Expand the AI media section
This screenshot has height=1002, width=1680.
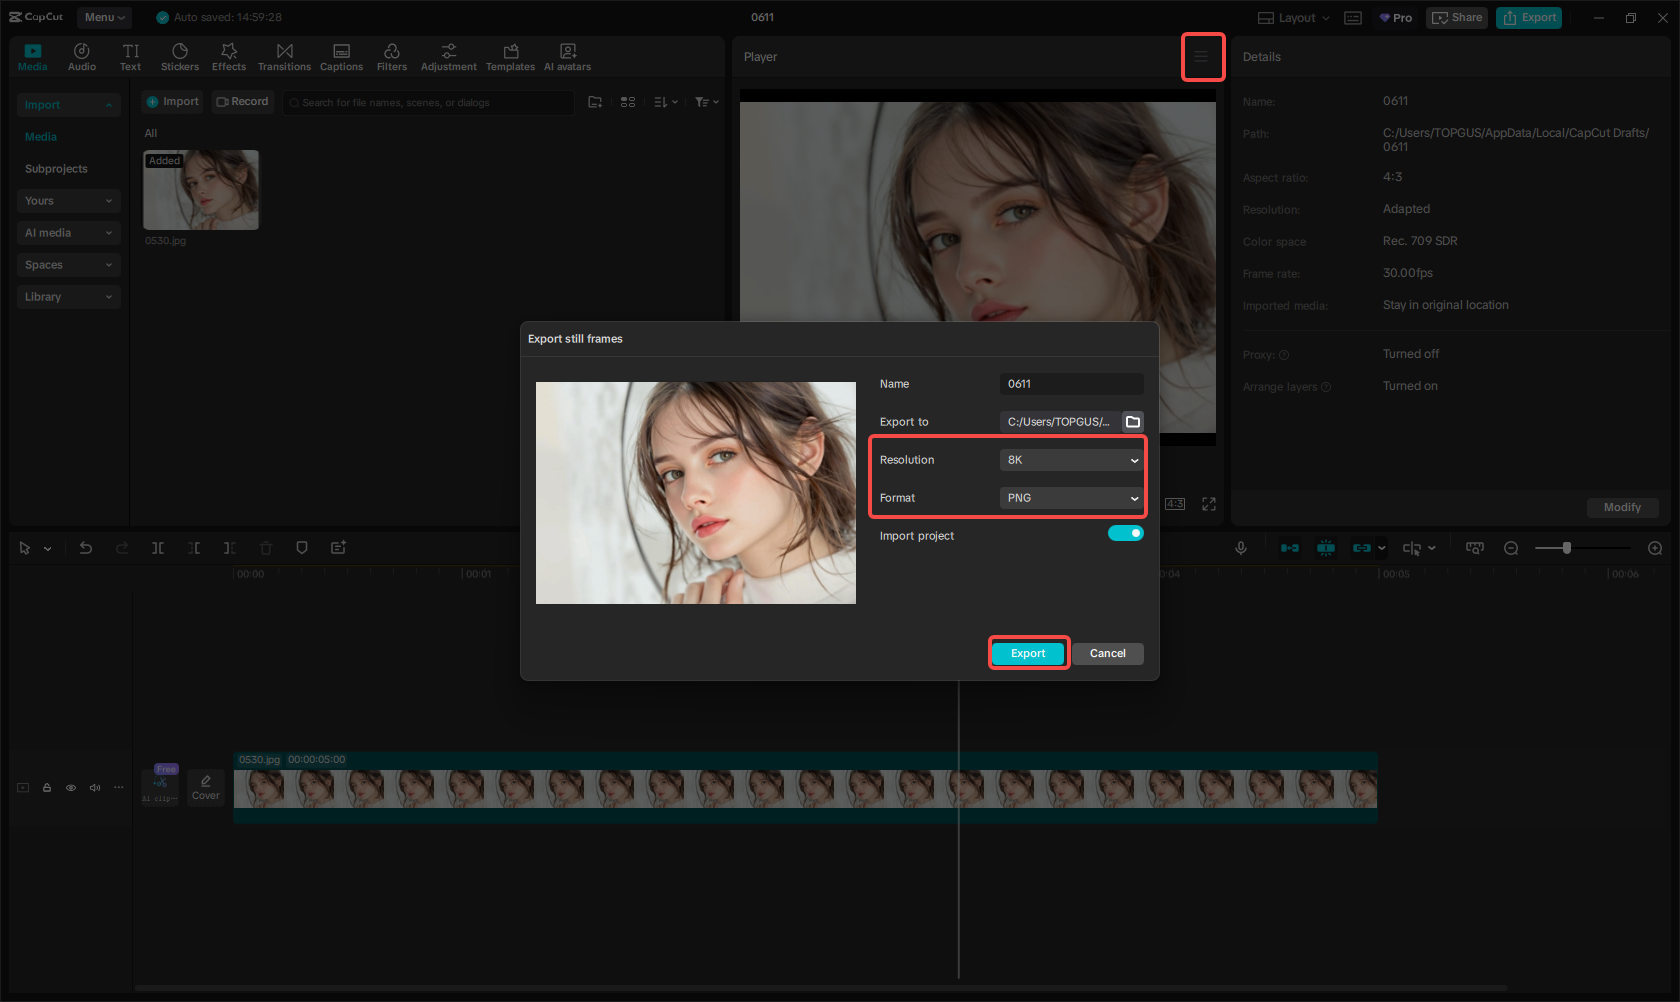(x=68, y=233)
